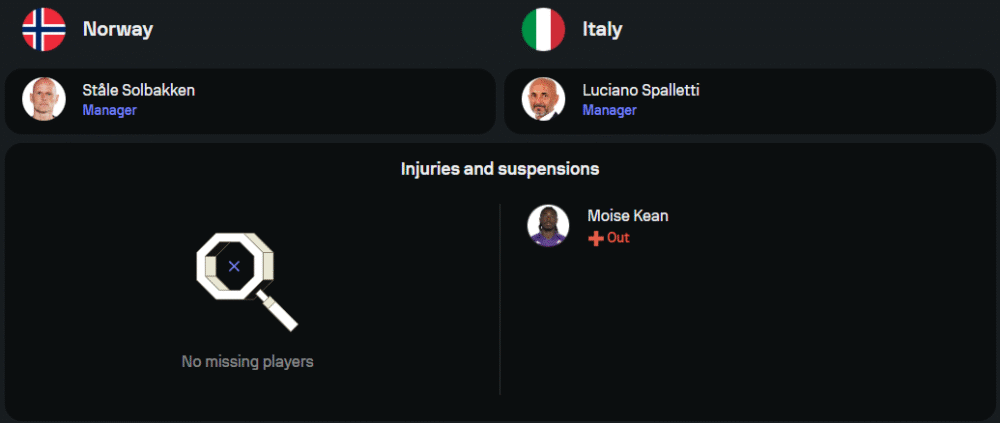The height and width of the screenshot is (423, 1000).
Task: Click the Injuries and suspensions heading
Action: [500, 169]
